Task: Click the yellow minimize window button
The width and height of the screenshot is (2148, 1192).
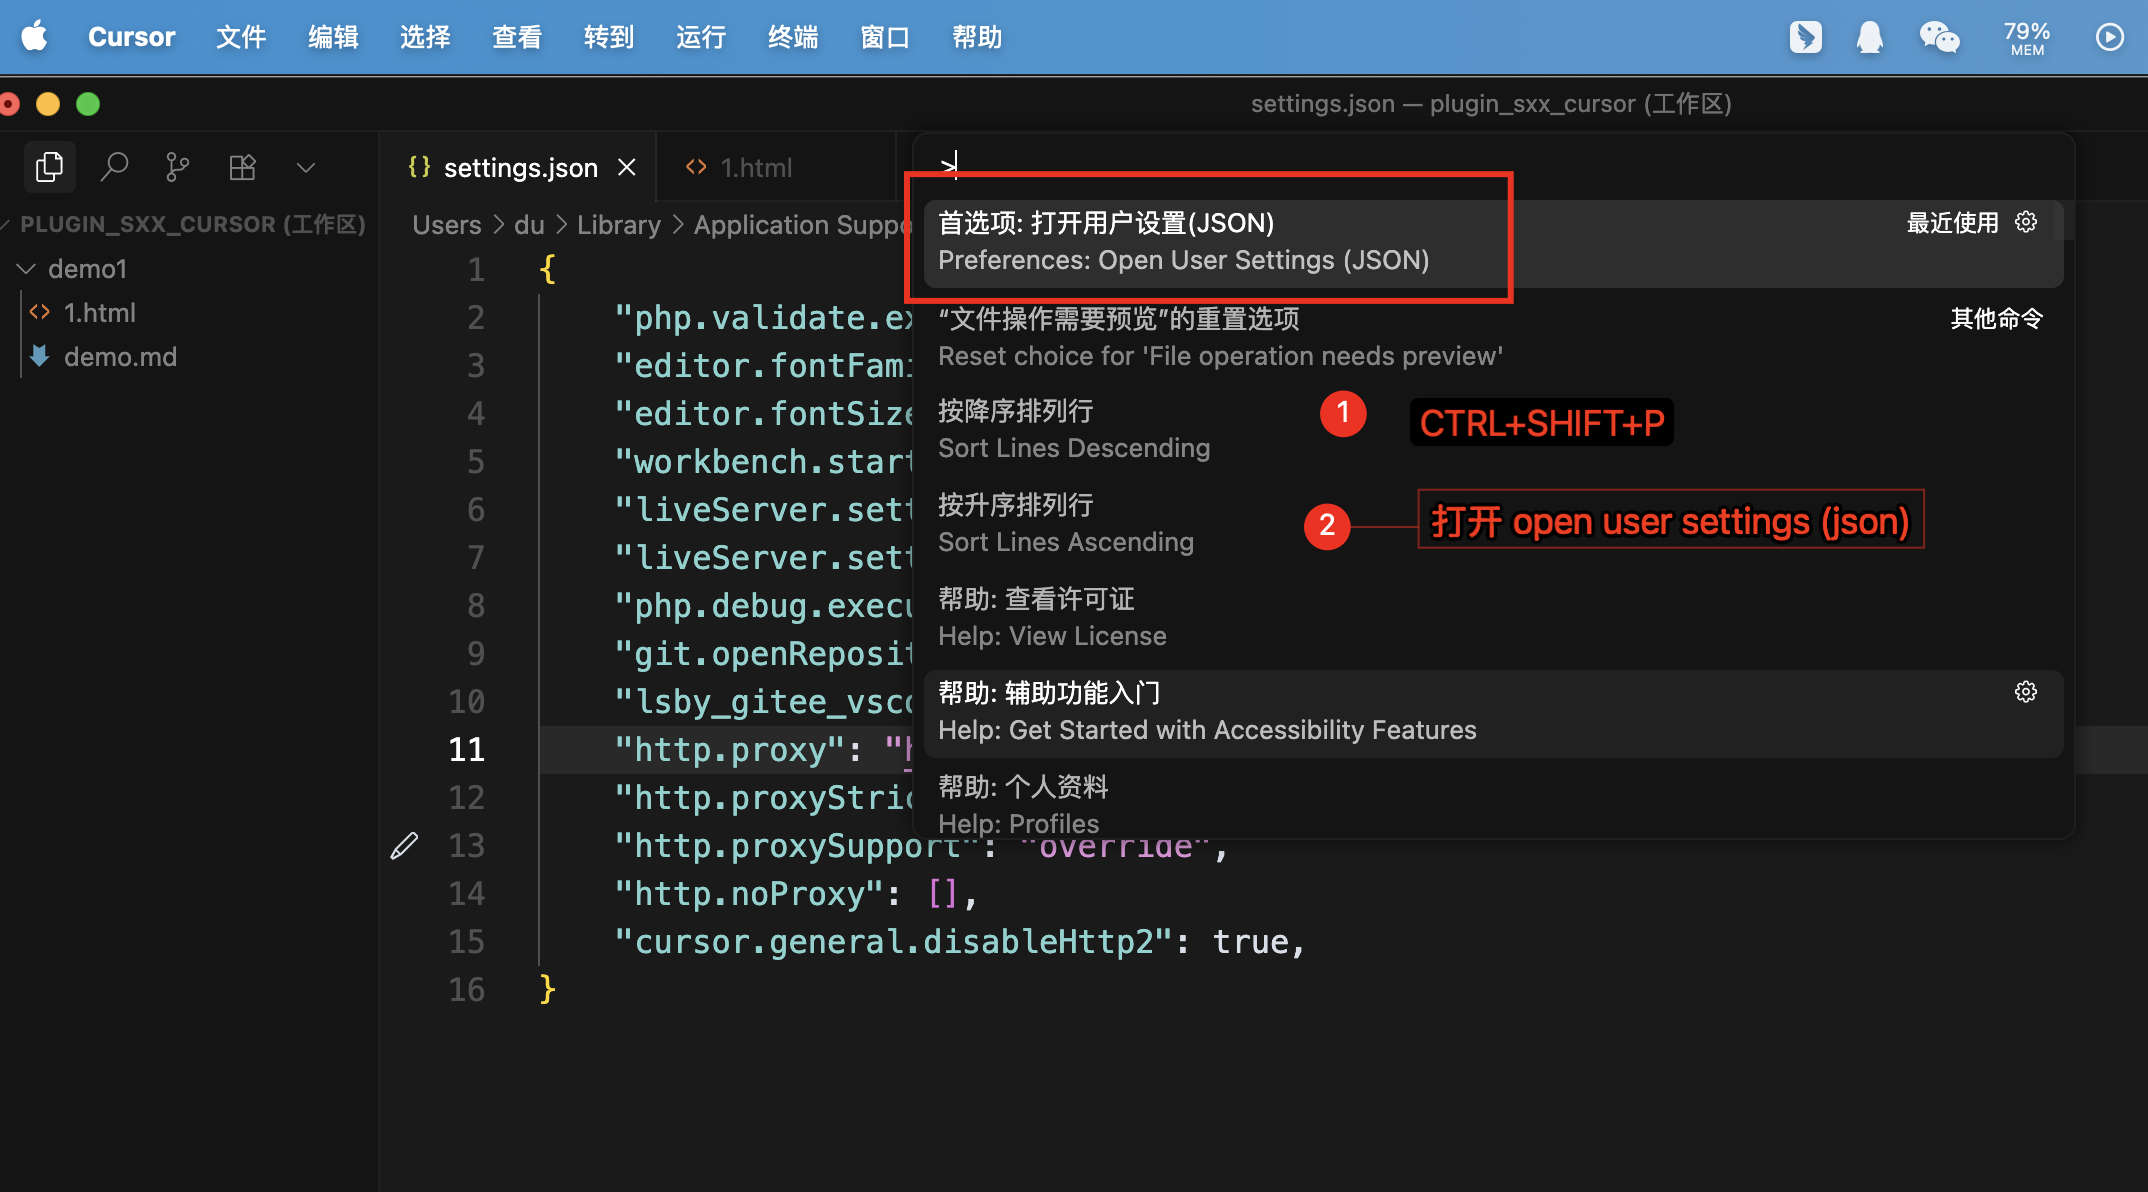Action: click(x=48, y=104)
